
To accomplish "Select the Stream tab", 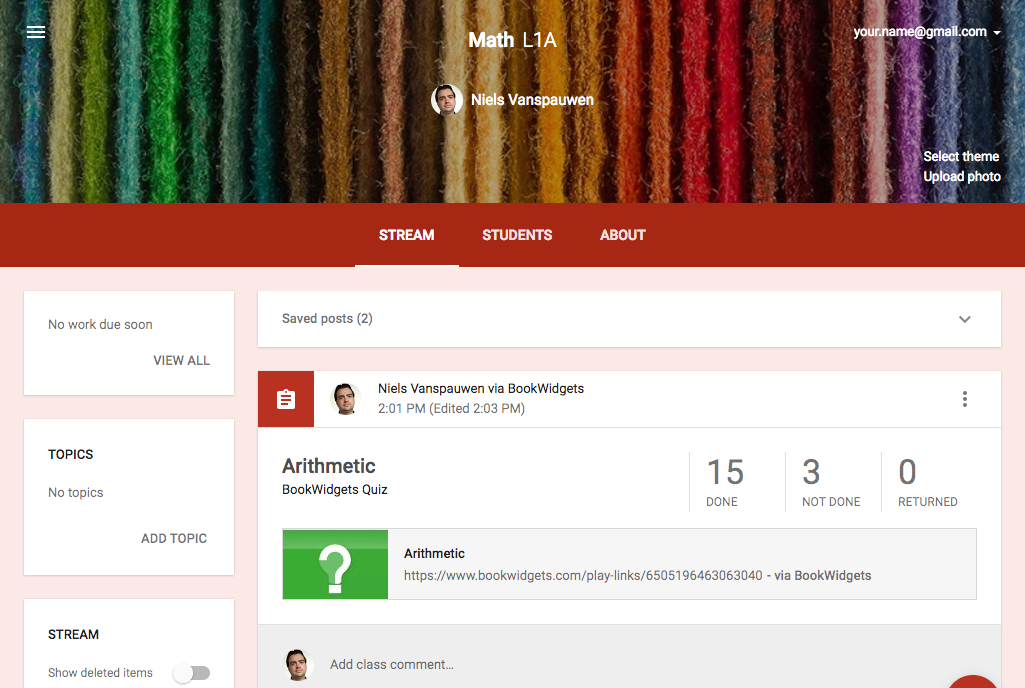I will (406, 235).
